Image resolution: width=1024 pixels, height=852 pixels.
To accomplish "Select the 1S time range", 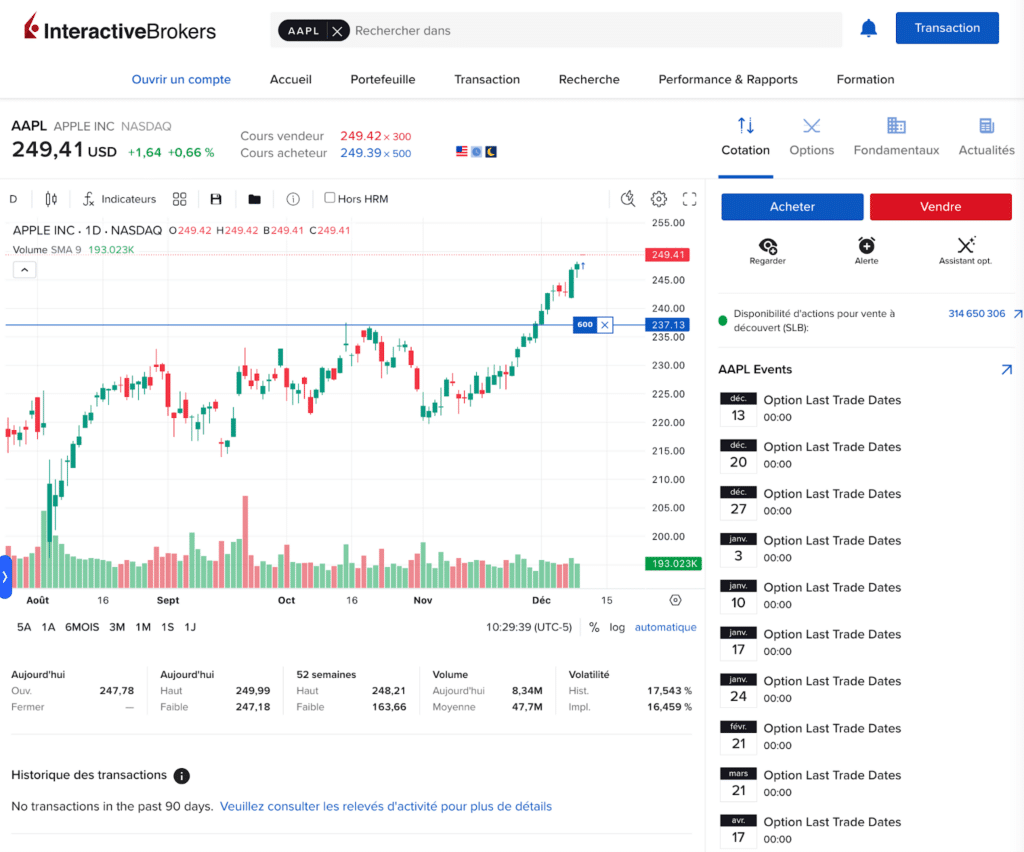I will (x=168, y=627).
